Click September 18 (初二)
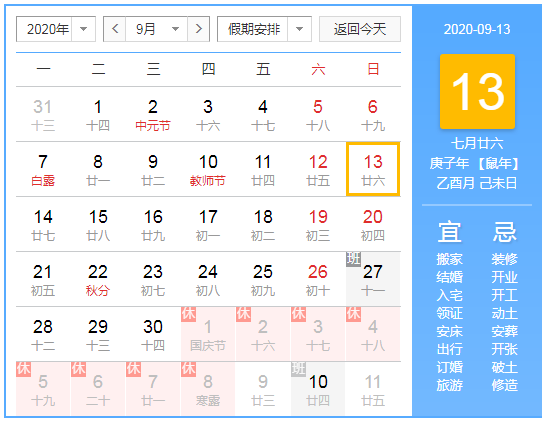This screenshot has height=423, width=547. [x=263, y=225]
